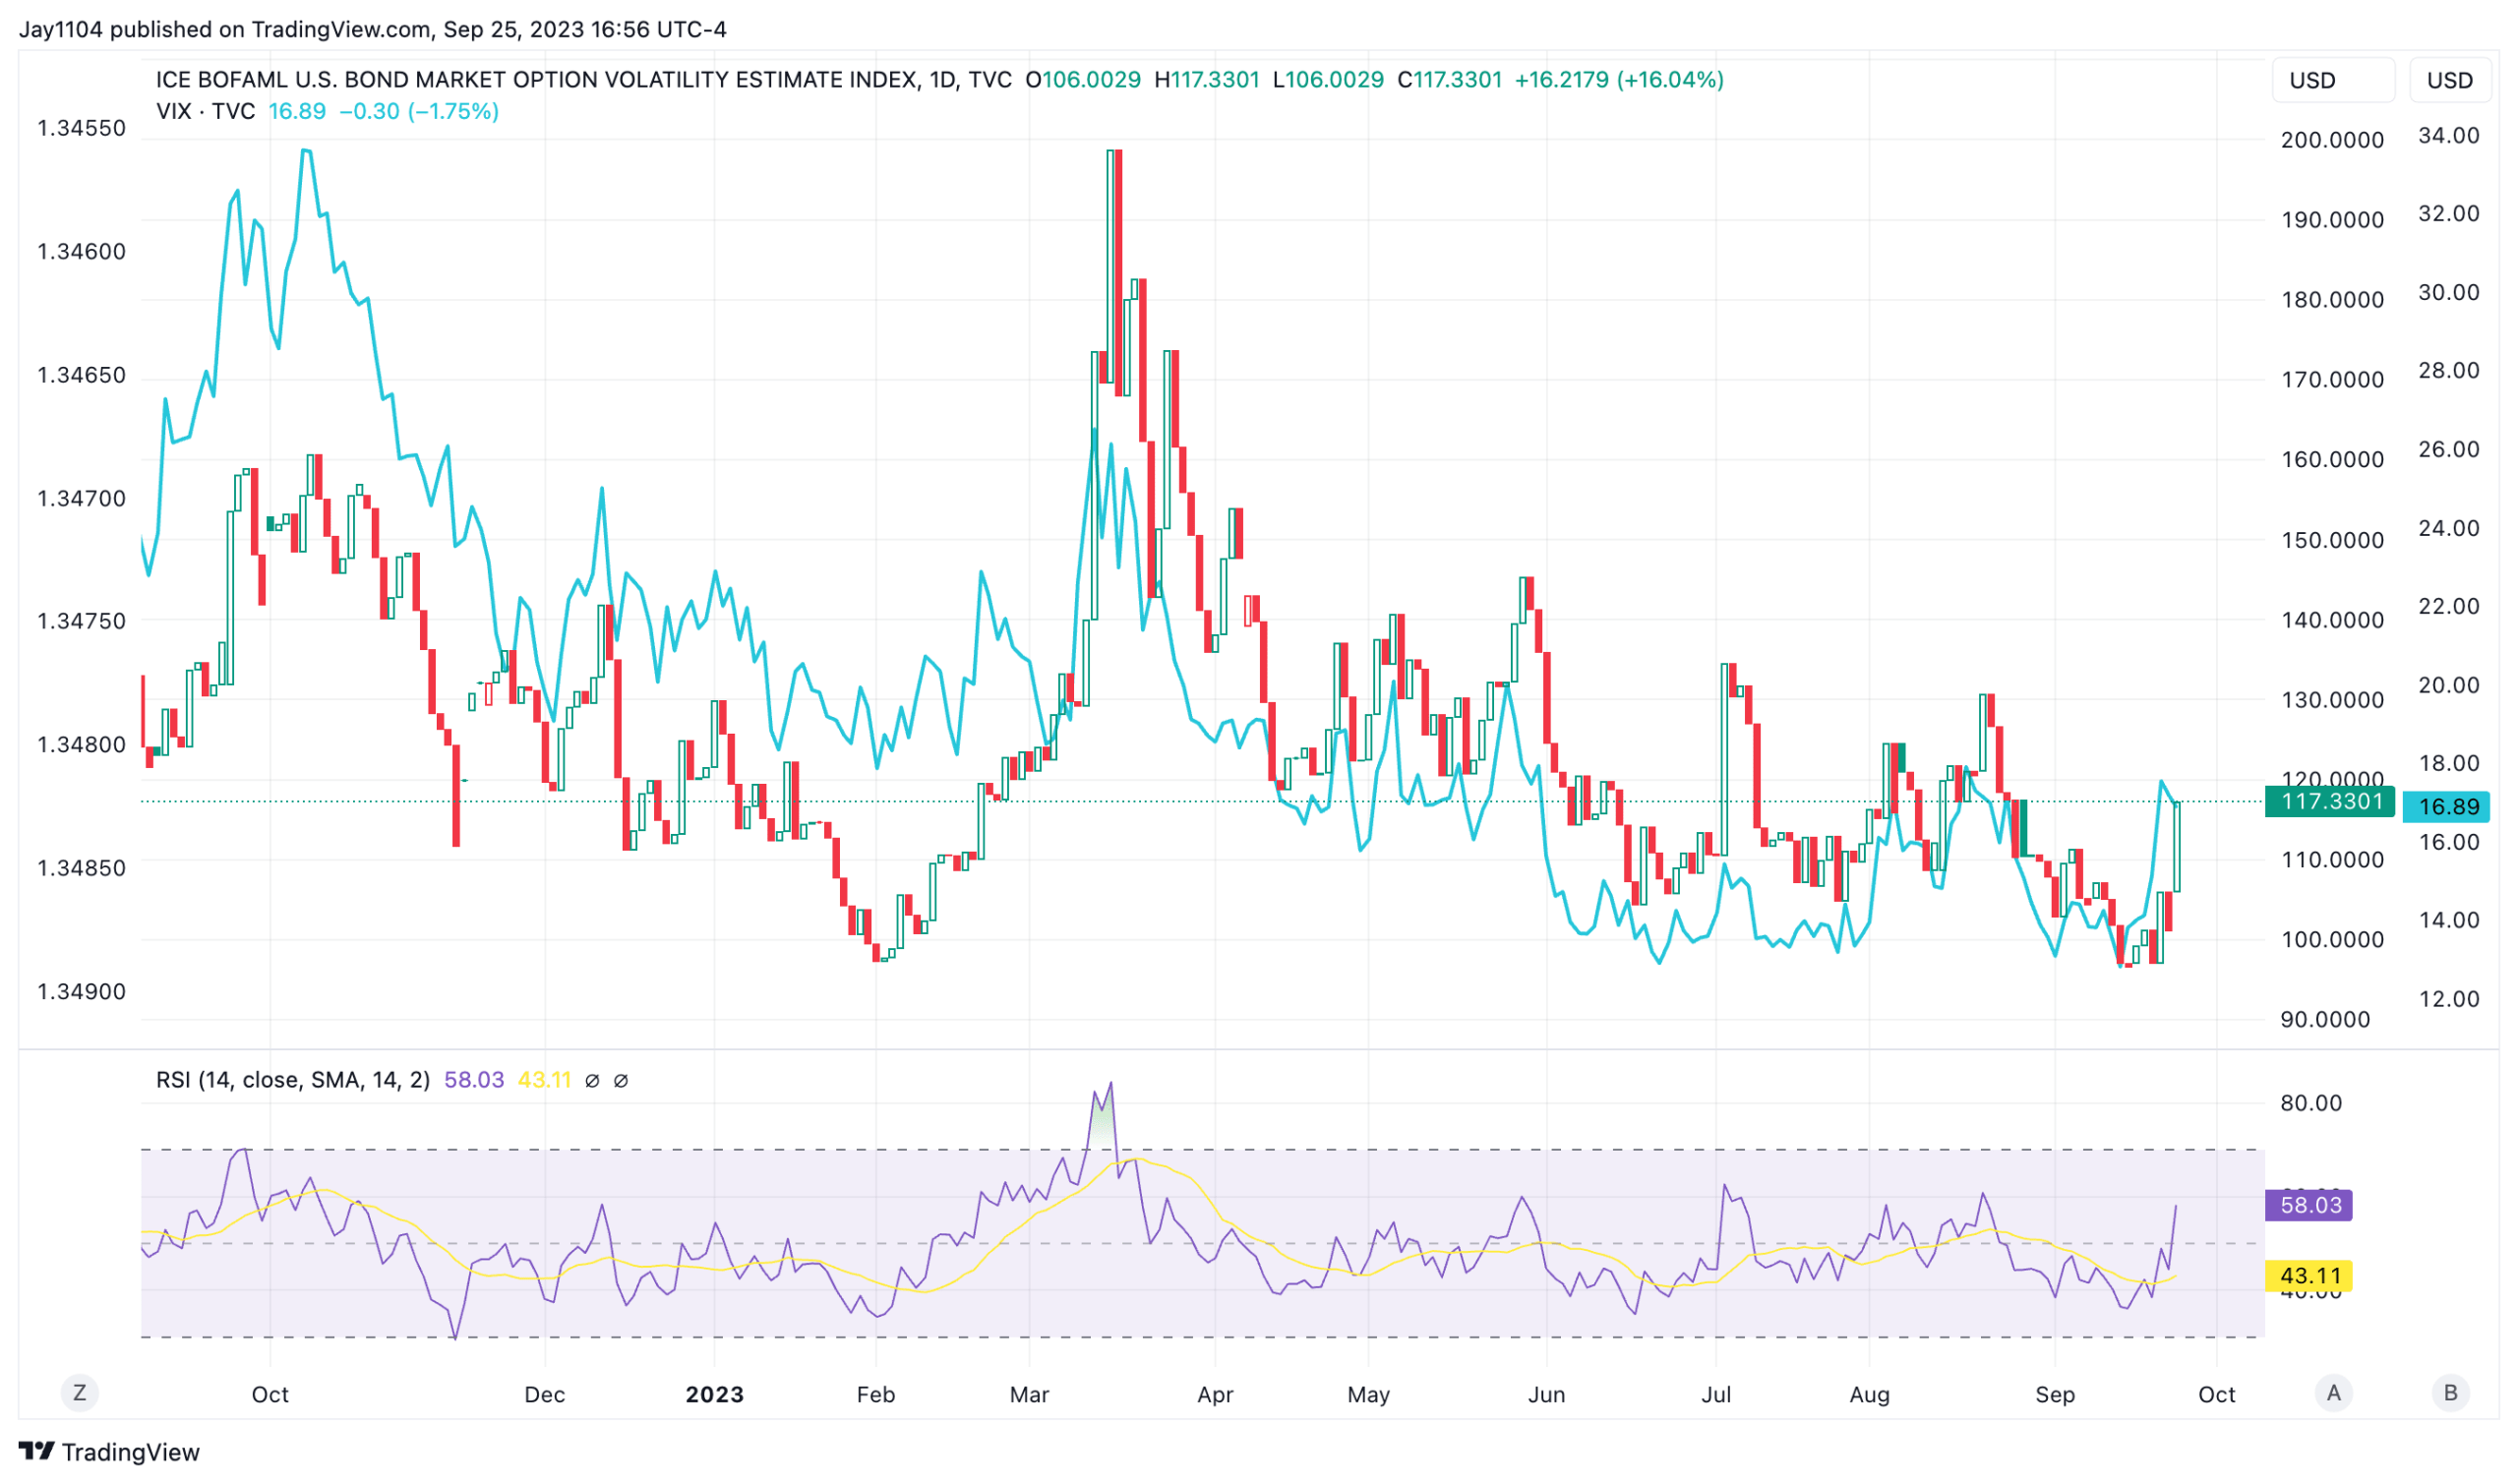This screenshot has width=2518, height=1484.
Task: Click the Z scale circle button
Action: click(80, 1393)
